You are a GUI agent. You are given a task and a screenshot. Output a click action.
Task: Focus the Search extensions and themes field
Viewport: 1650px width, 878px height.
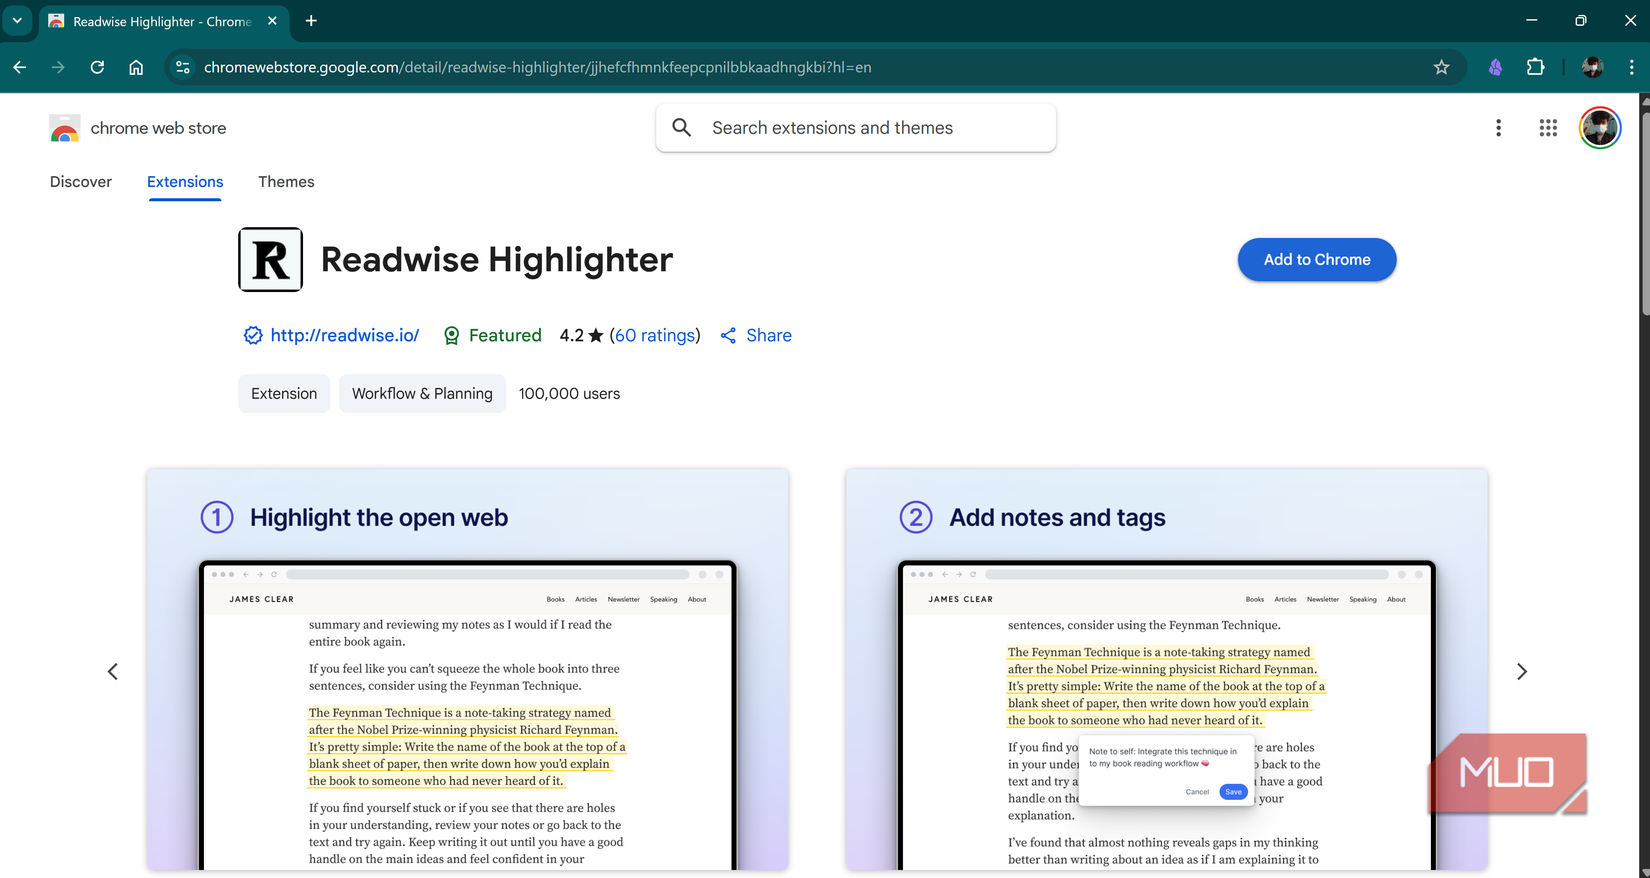pos(856,128)
